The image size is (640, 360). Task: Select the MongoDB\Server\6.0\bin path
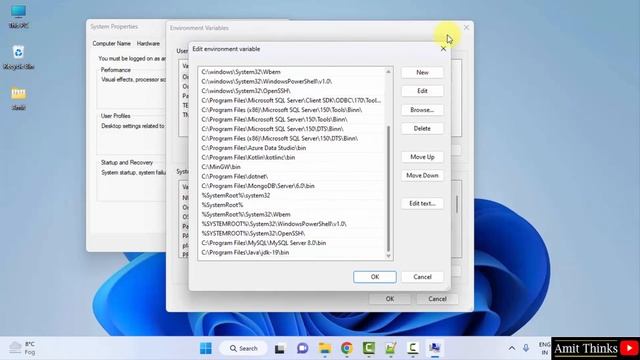point(291,186)
